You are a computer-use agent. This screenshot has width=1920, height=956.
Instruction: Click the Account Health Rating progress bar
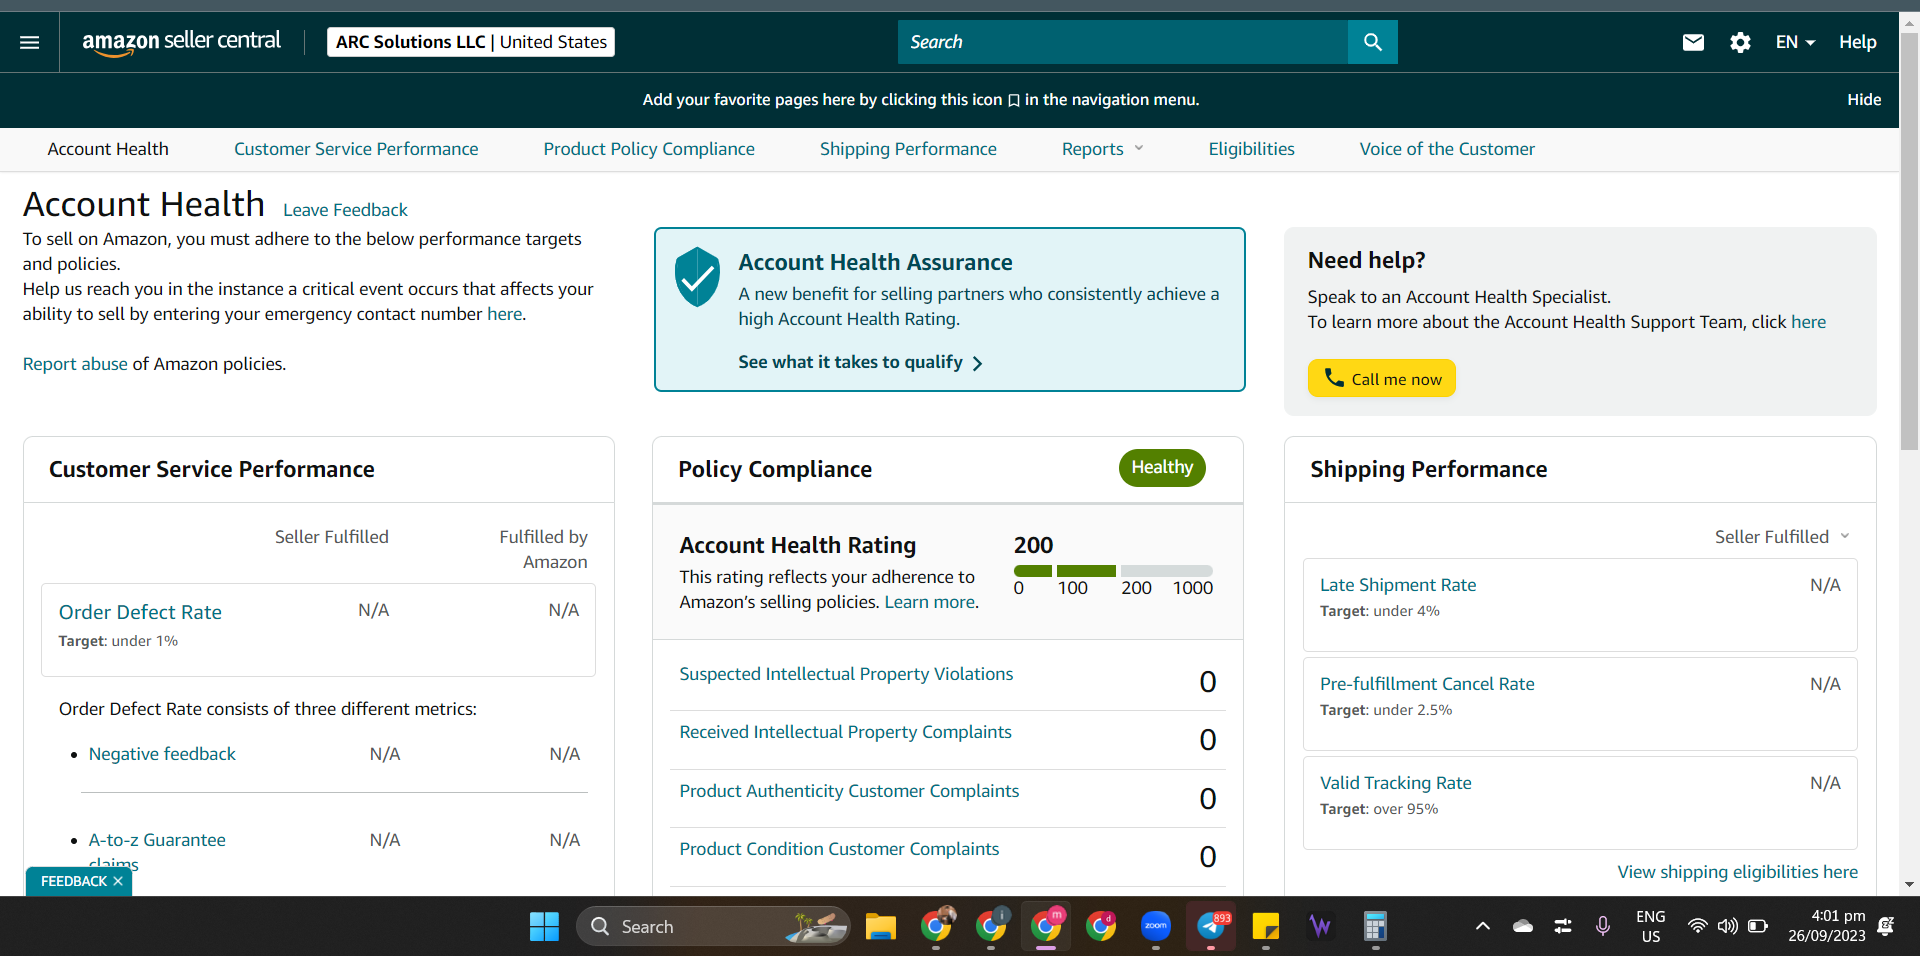[x=1113, y=571]
